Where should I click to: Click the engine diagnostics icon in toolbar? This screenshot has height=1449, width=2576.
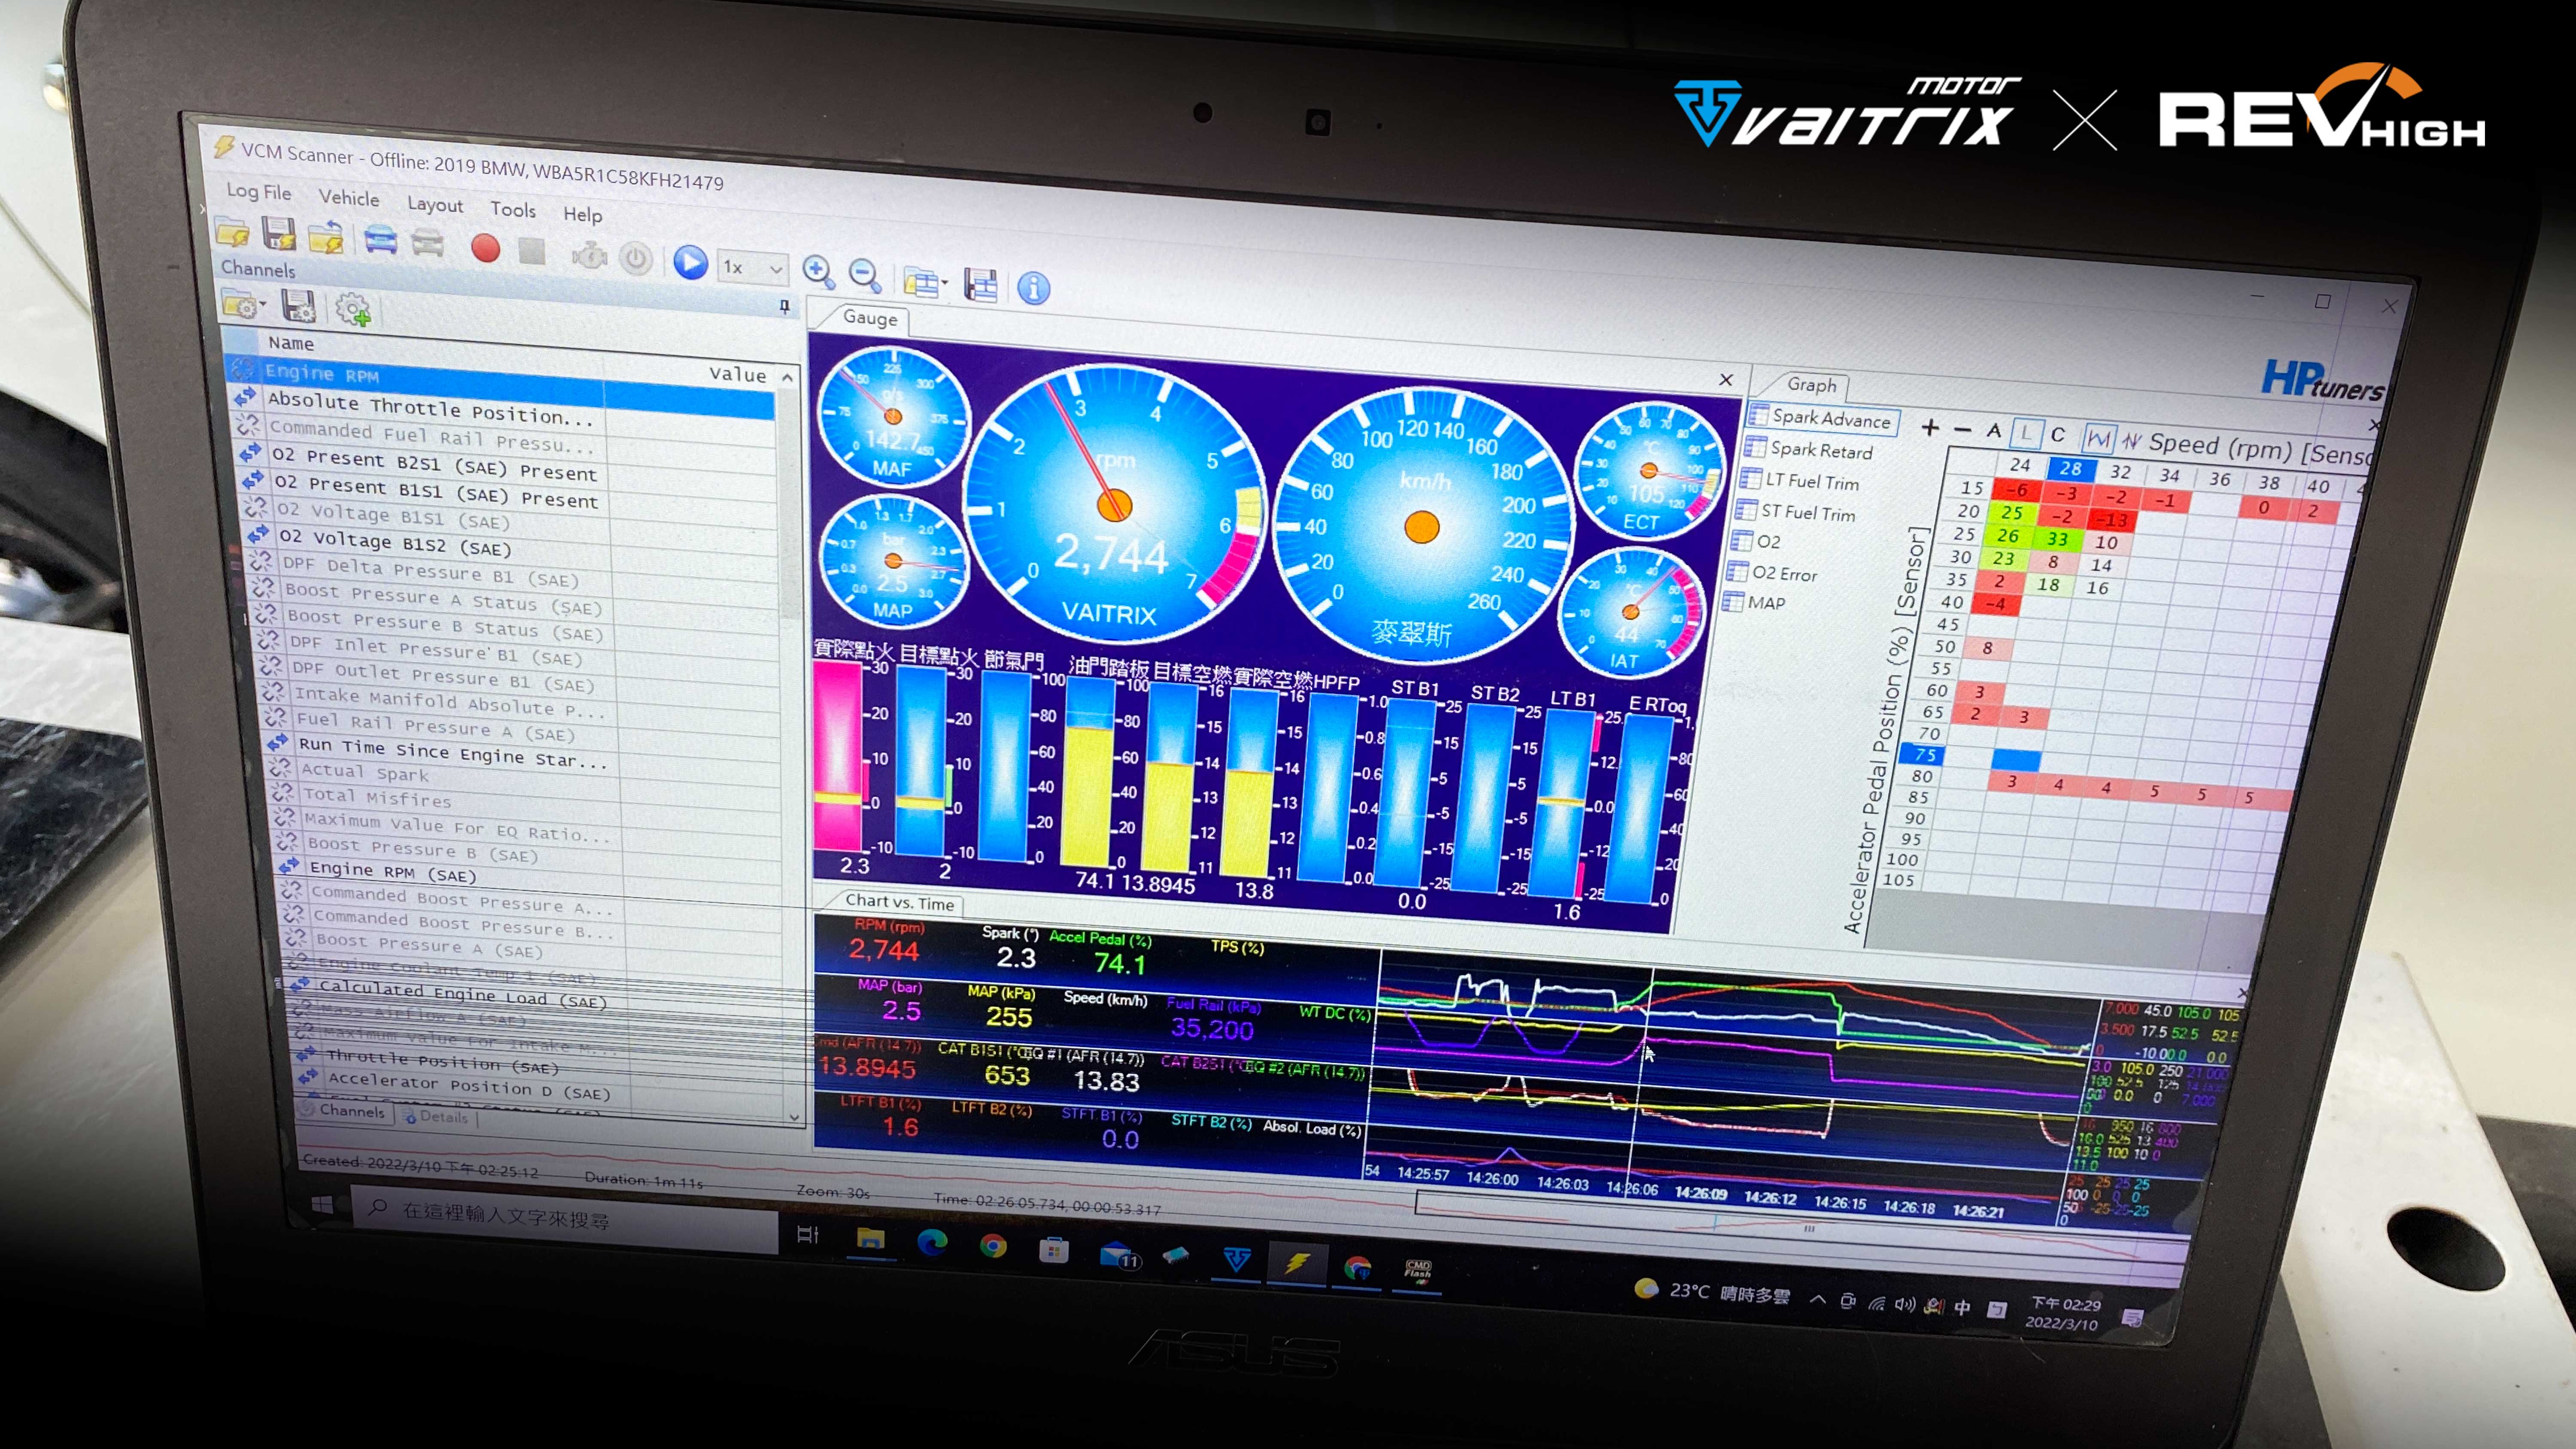[590, 256]
